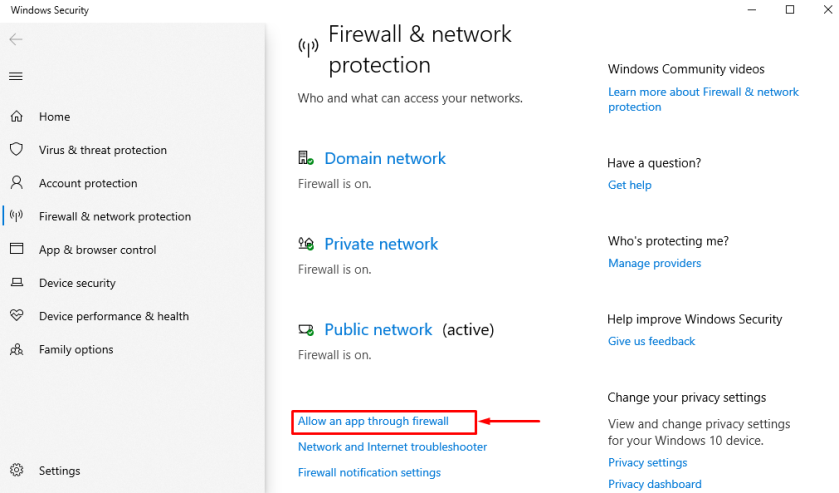Open Firewall notification settings link
The height and width of the screenshot is (493, 839).
tap(369, 472)
